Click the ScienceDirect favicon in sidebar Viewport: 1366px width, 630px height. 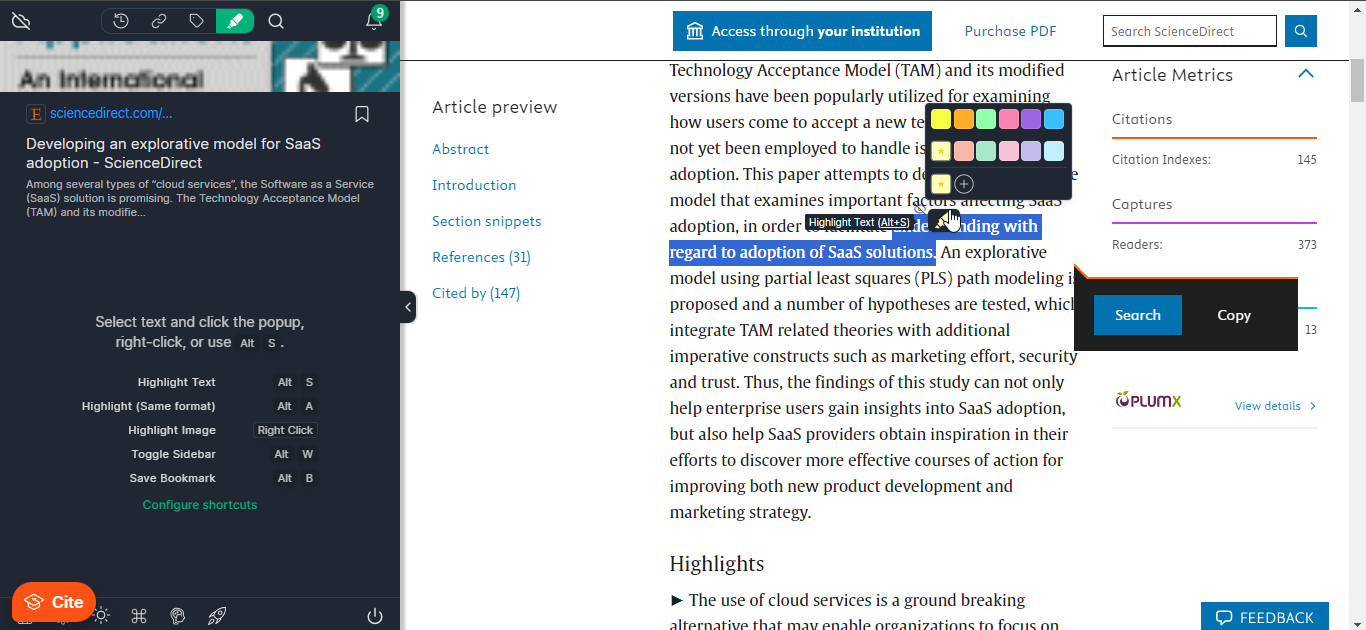tap(35, 114)
